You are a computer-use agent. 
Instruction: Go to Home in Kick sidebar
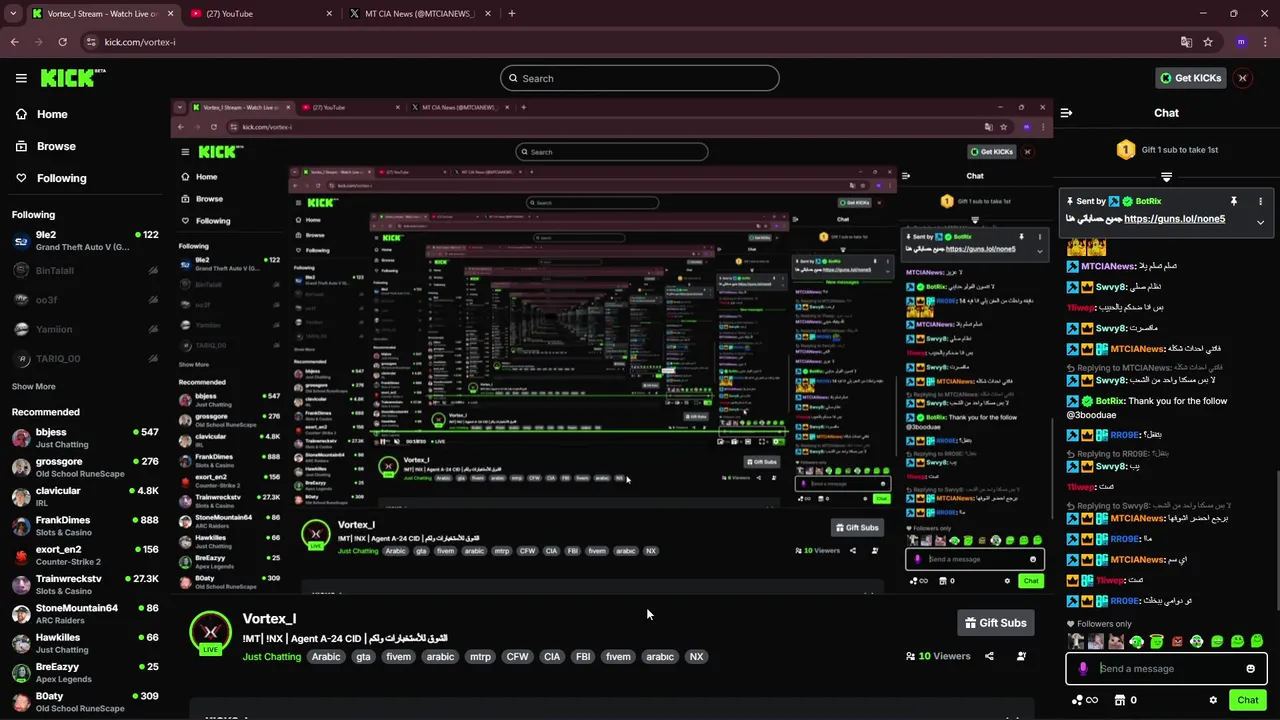[x=42, y=114]
